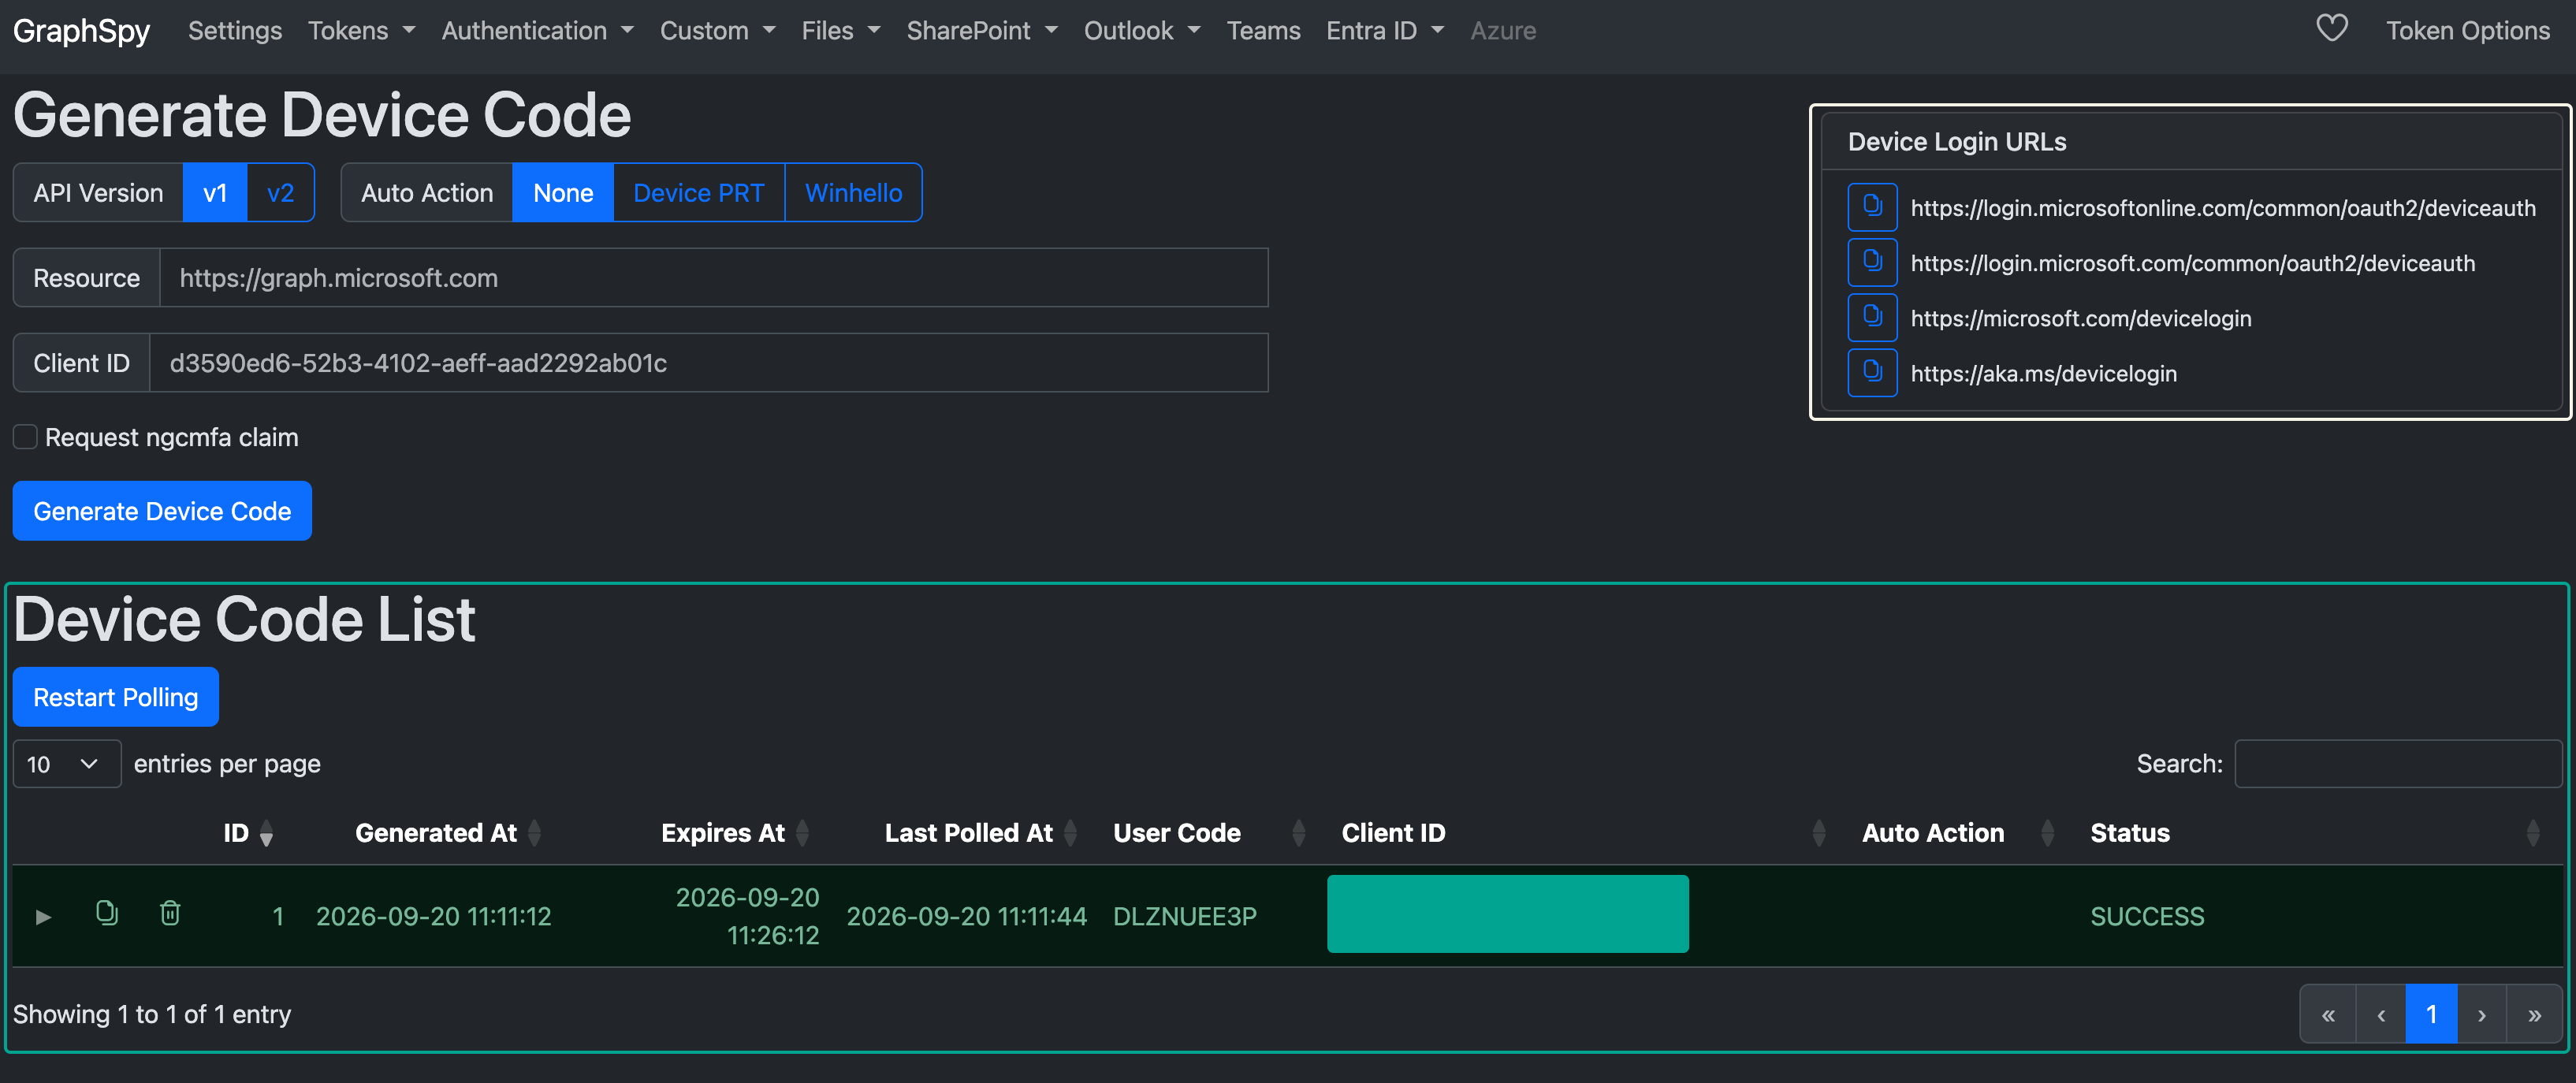Image resolution: width=2576 pixels, height=1083 pixels.
Task: Copy the login.microsoft.com deviceauth URL
Action: (x=1872, y=262)
